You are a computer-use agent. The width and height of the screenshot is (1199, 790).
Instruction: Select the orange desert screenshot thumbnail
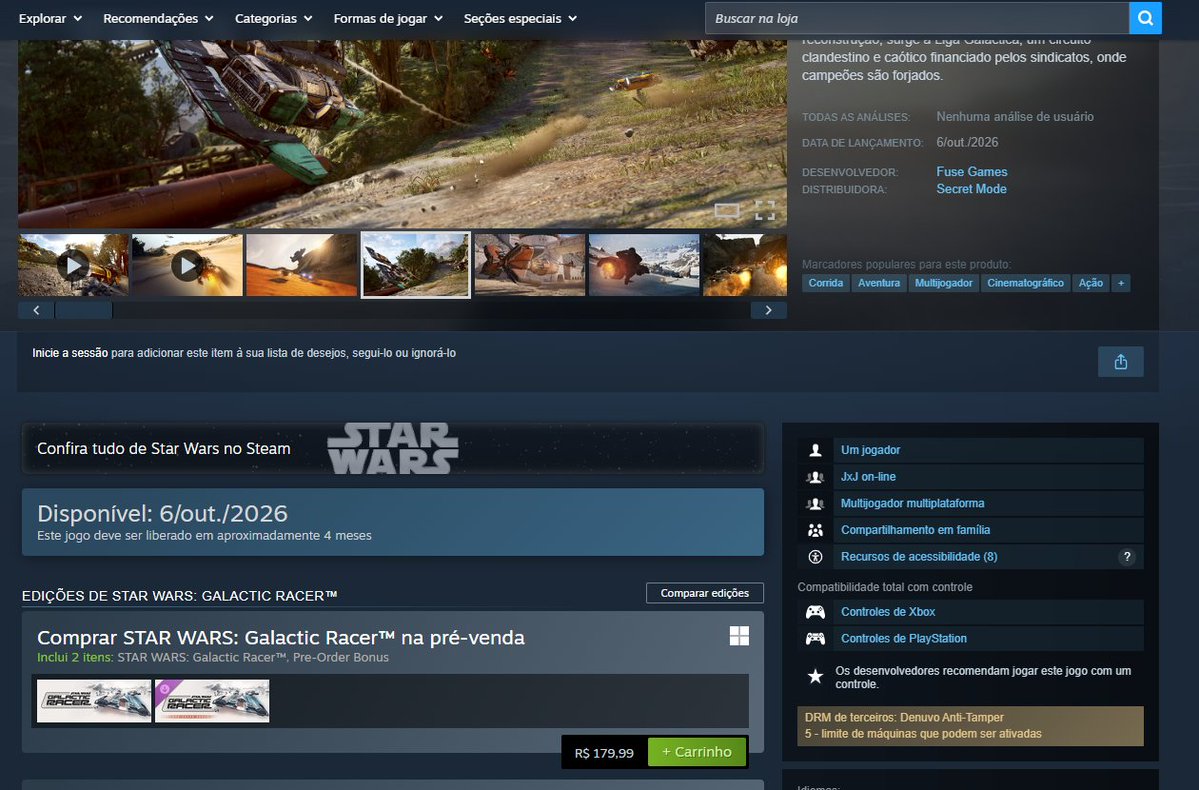[x=301, y=265]
